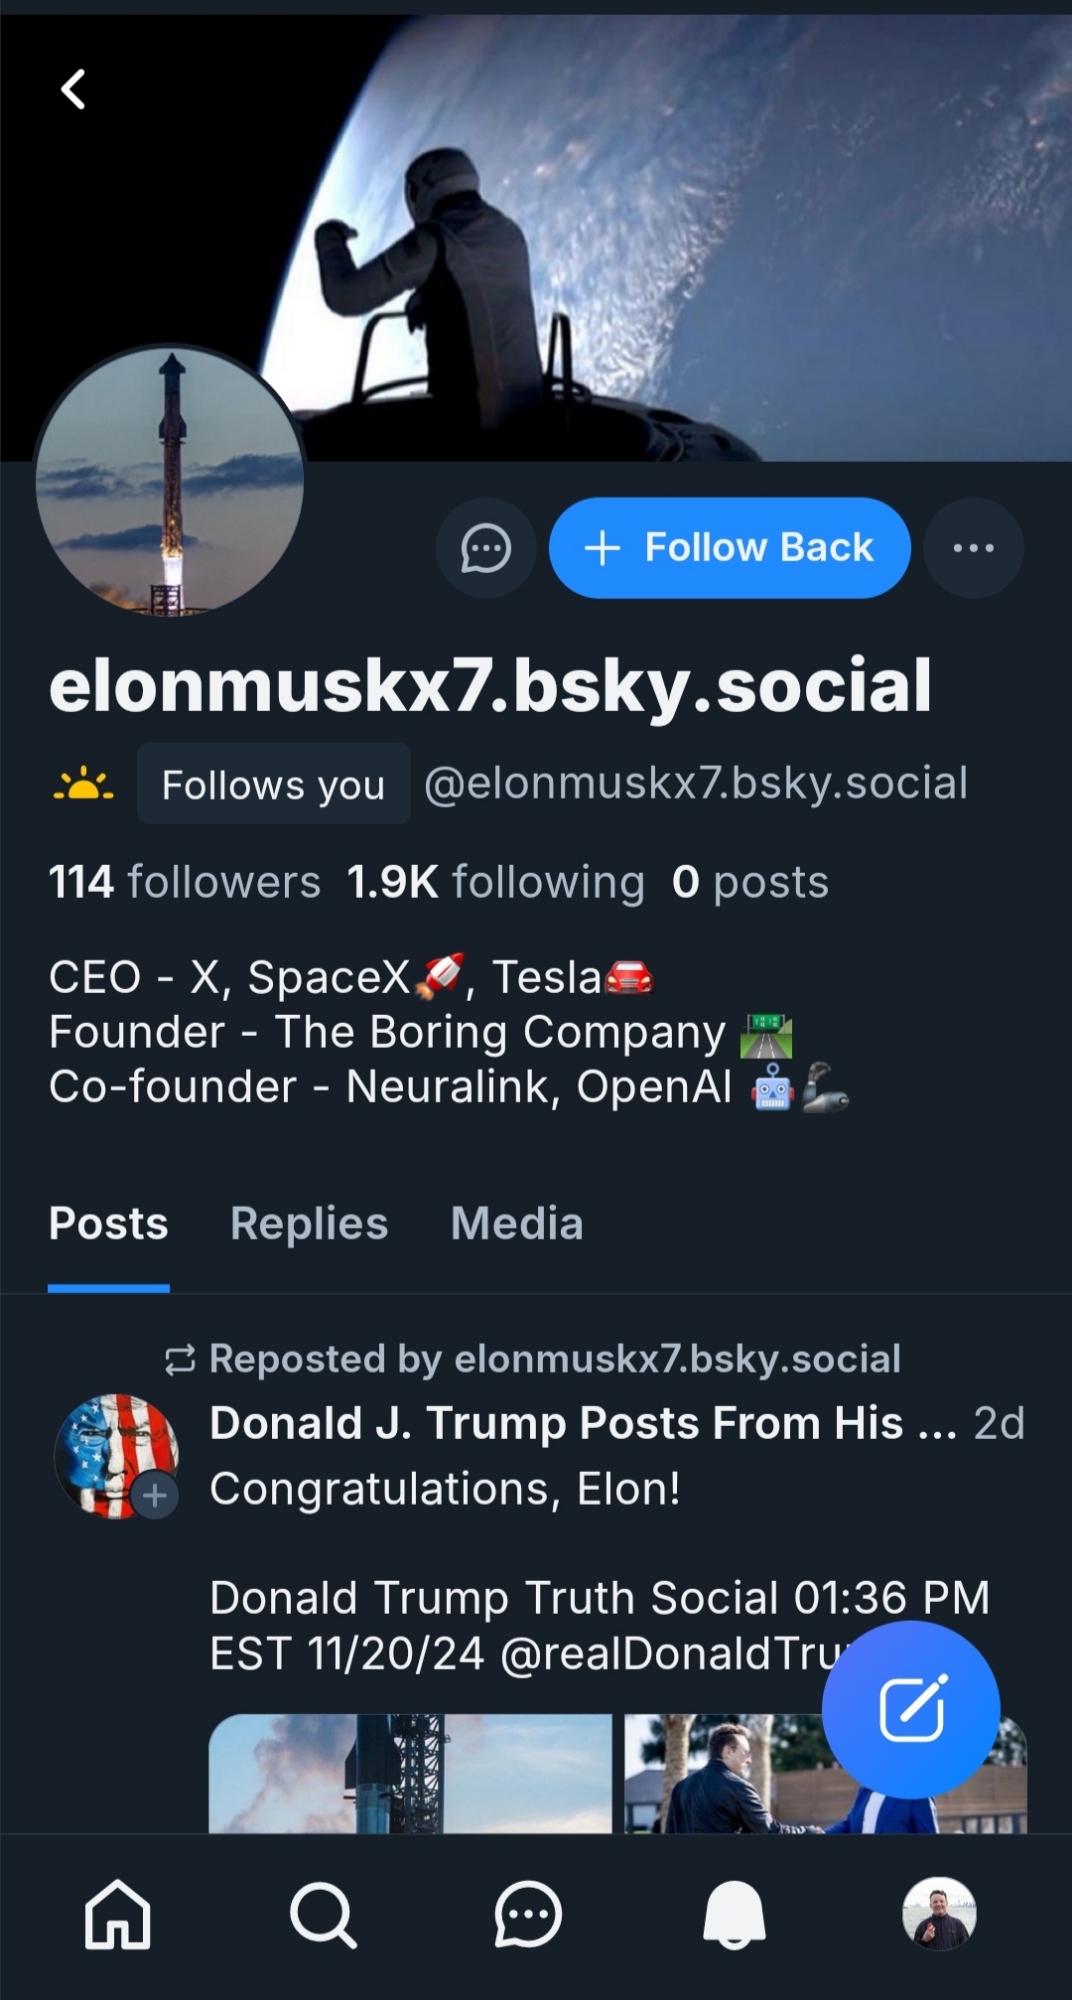Open the Notifications bell icon
The height and width of the screenshot is (2000, 1072).
click(734, 1915)
